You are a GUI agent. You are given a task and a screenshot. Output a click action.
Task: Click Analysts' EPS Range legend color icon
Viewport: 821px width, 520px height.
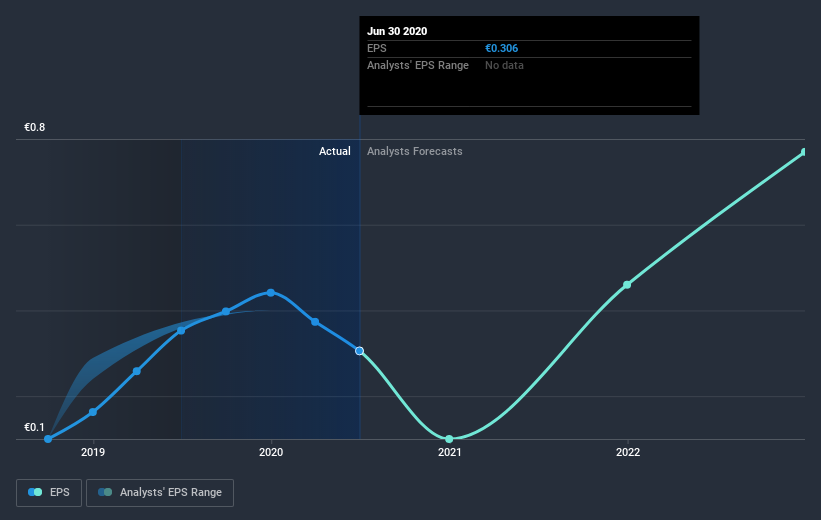[x=105, y=492]
